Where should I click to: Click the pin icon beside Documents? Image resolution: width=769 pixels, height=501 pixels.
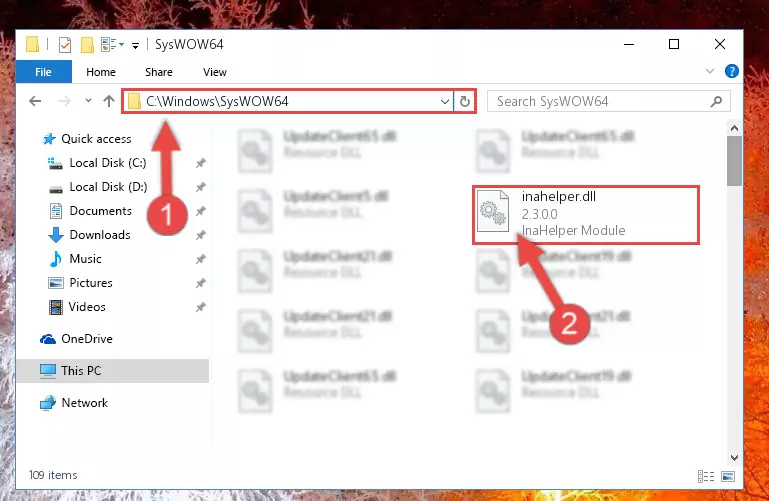click(x=201, y=211)
